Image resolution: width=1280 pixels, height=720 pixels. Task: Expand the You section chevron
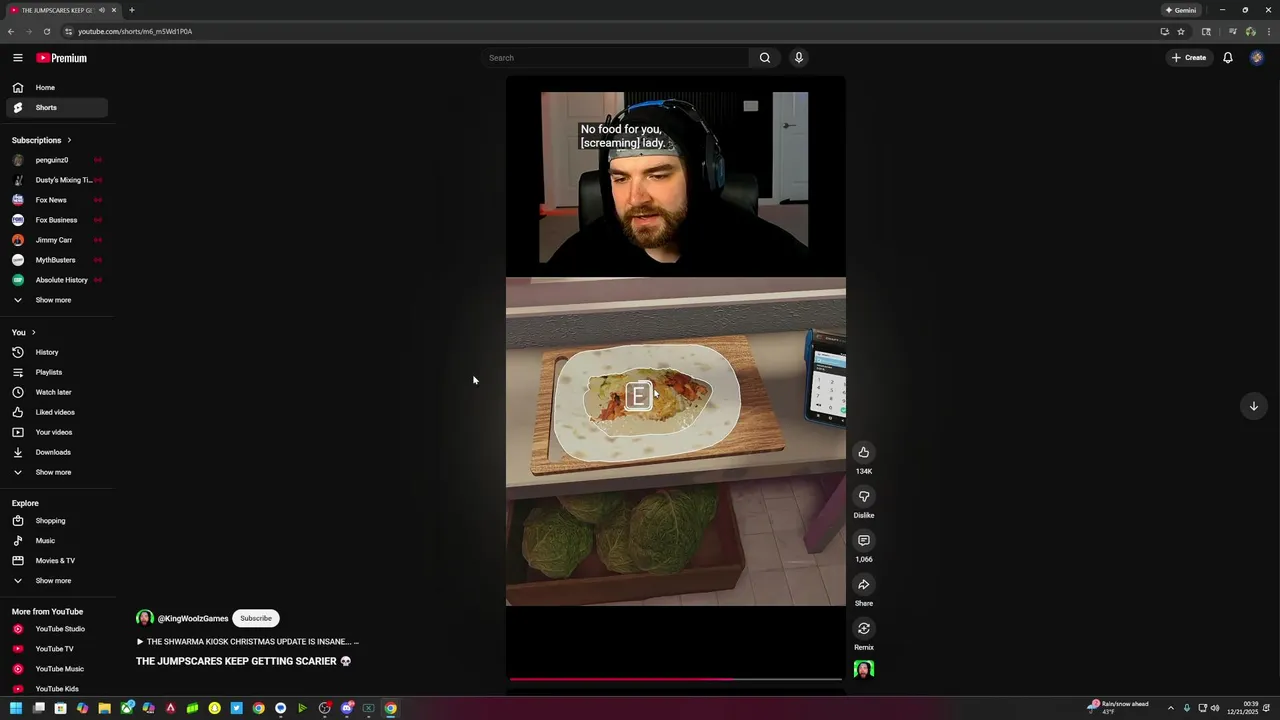point(33,332)
